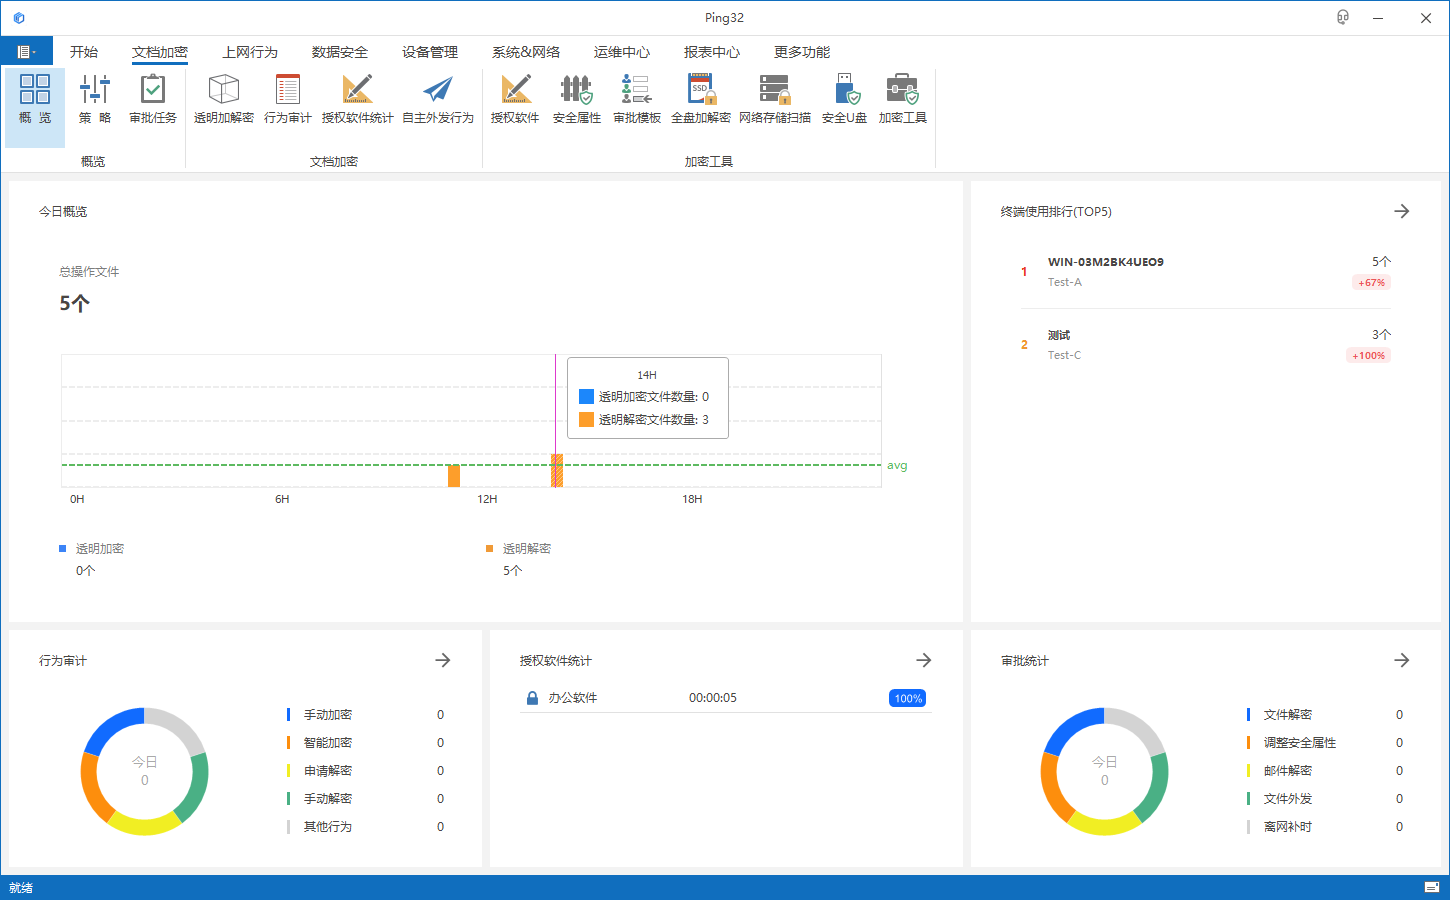Open the 安全属性 security attributes icon
Screen dimensions: 1450x900
click(x=577, y=98)
